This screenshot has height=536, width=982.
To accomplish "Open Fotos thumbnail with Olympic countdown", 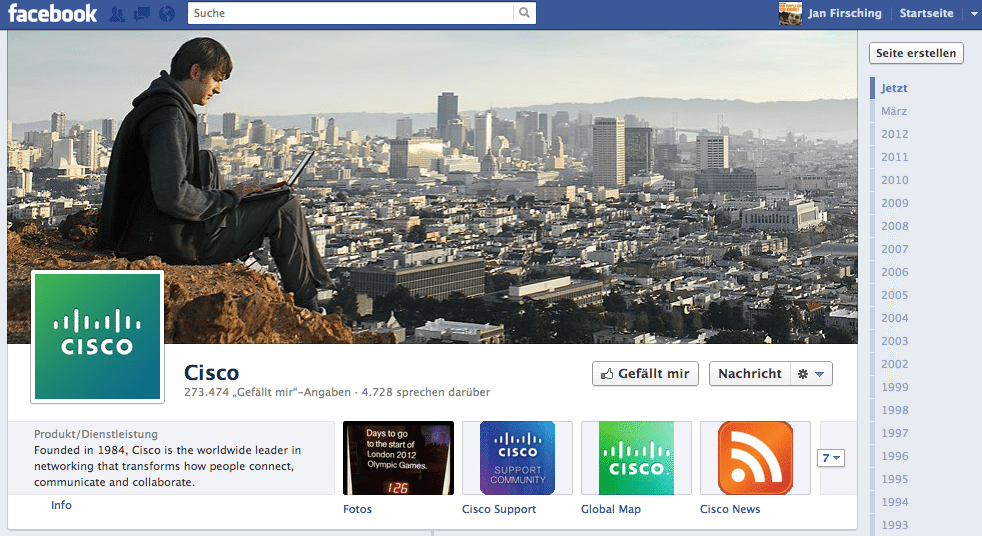I will coord(398,458).
